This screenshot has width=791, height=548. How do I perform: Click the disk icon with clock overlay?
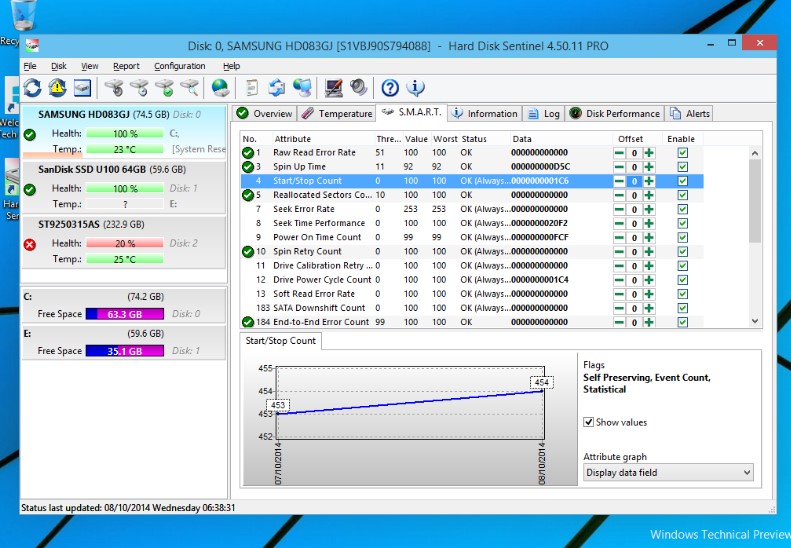[x=140, y=88]
